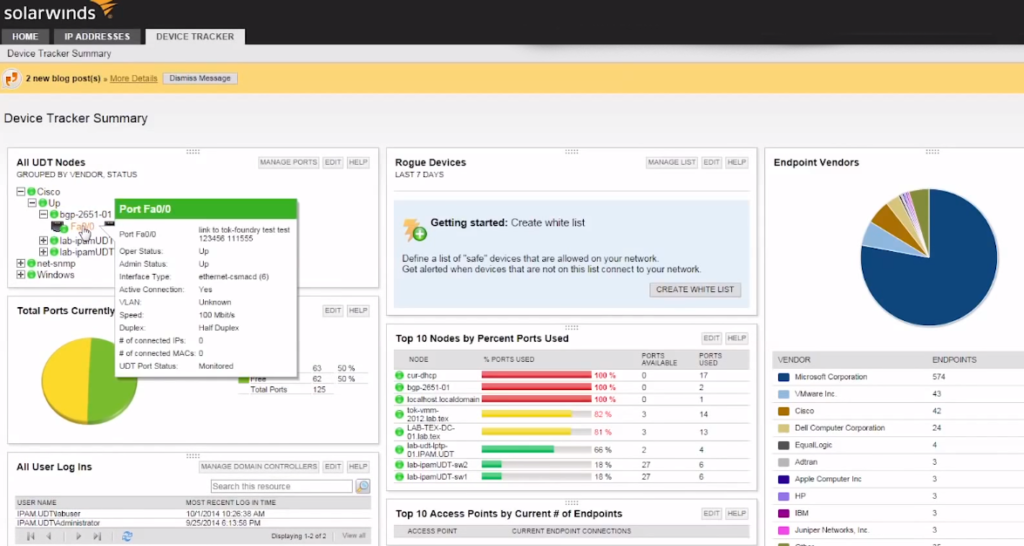Click the Search this resource field
Screen dimensions: 1024x546
281,486
